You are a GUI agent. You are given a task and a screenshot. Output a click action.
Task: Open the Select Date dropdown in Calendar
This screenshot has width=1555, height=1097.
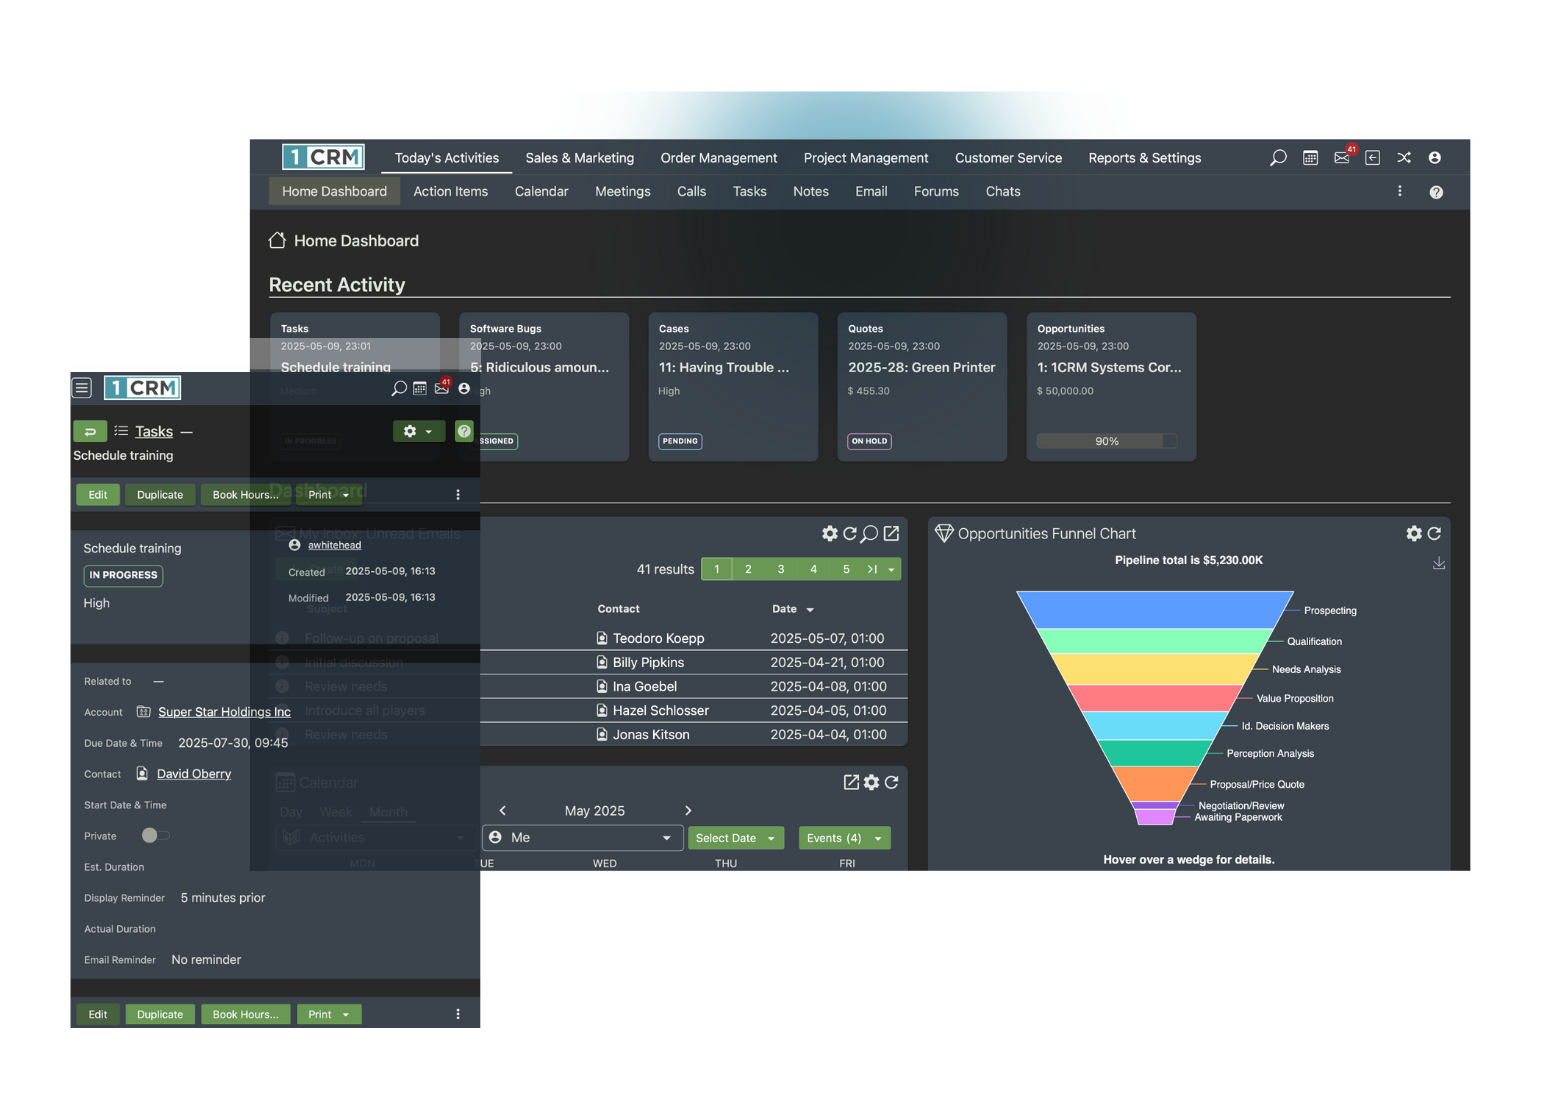point(736,837)
